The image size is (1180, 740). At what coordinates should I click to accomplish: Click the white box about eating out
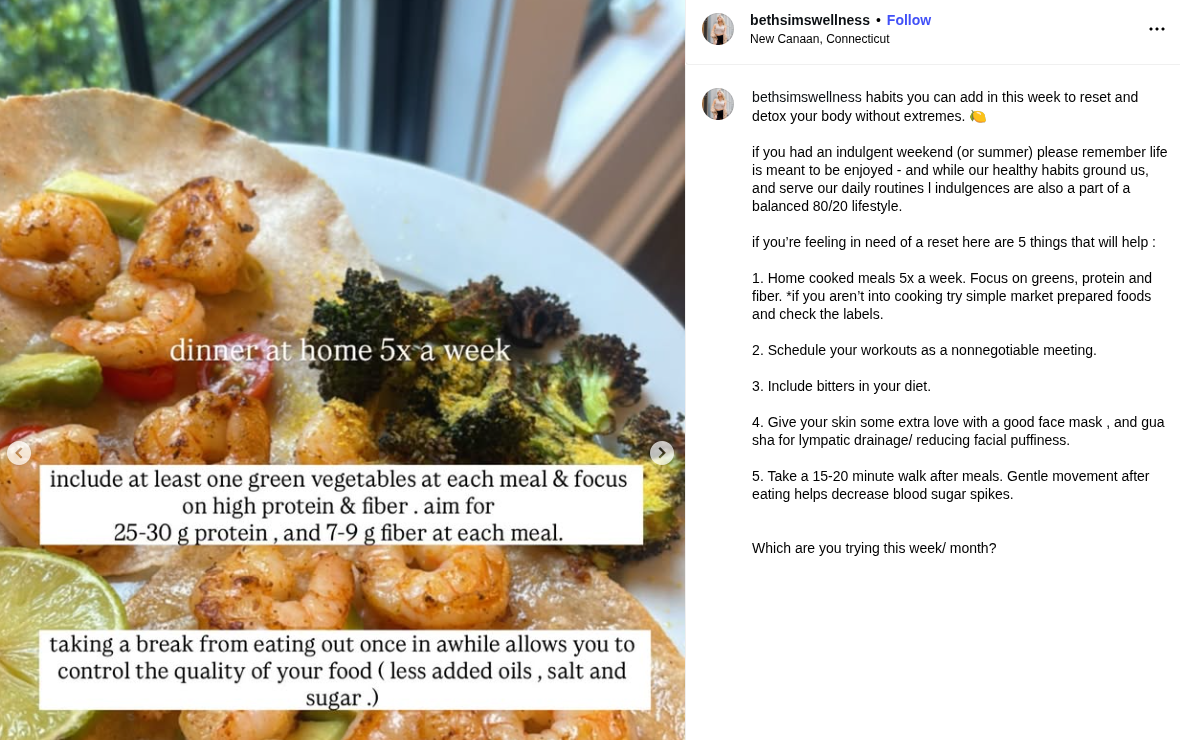pyautogui.click(x=345, y=670)
